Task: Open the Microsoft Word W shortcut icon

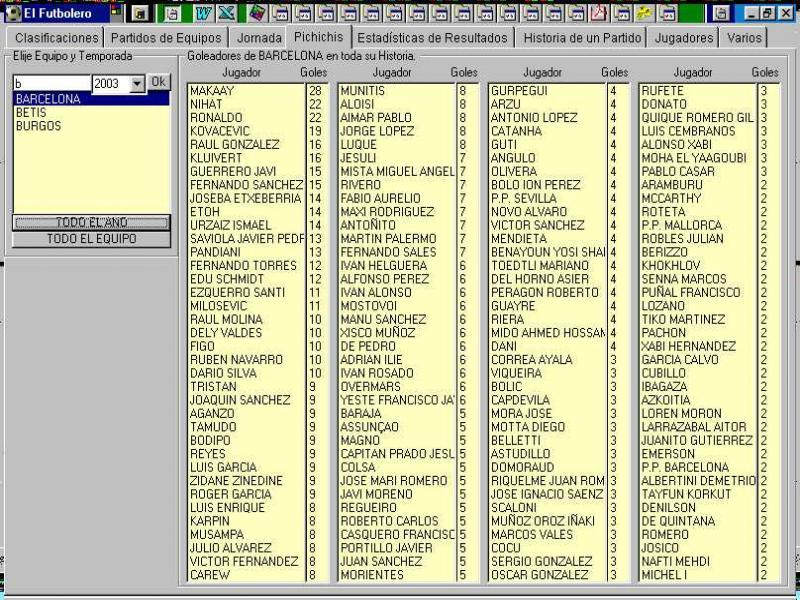Action: [203, 13]
